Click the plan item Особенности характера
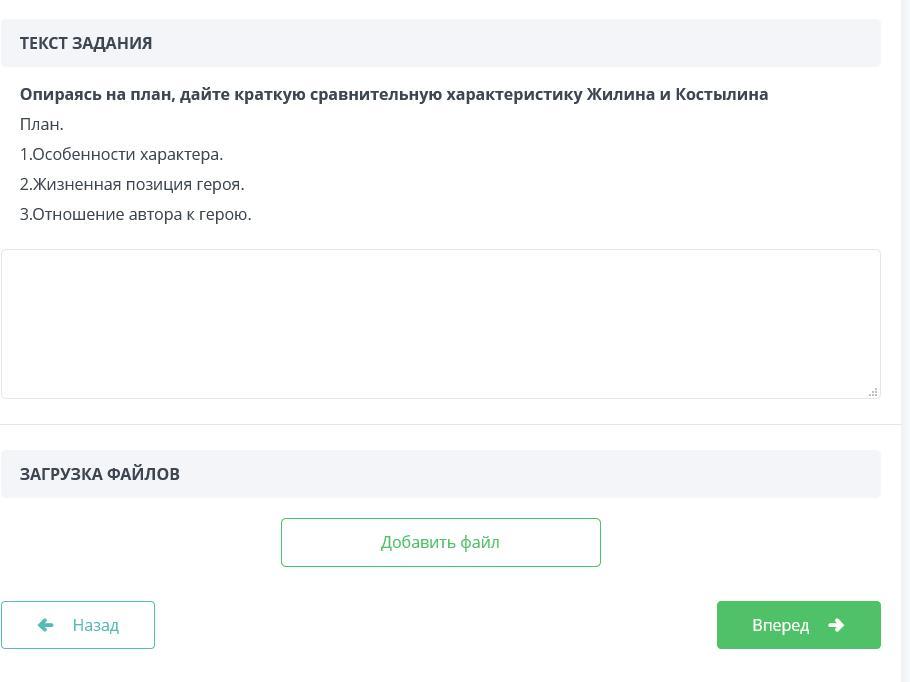The width and height of the screenshot is (910, 682). (x=122, y=154)
